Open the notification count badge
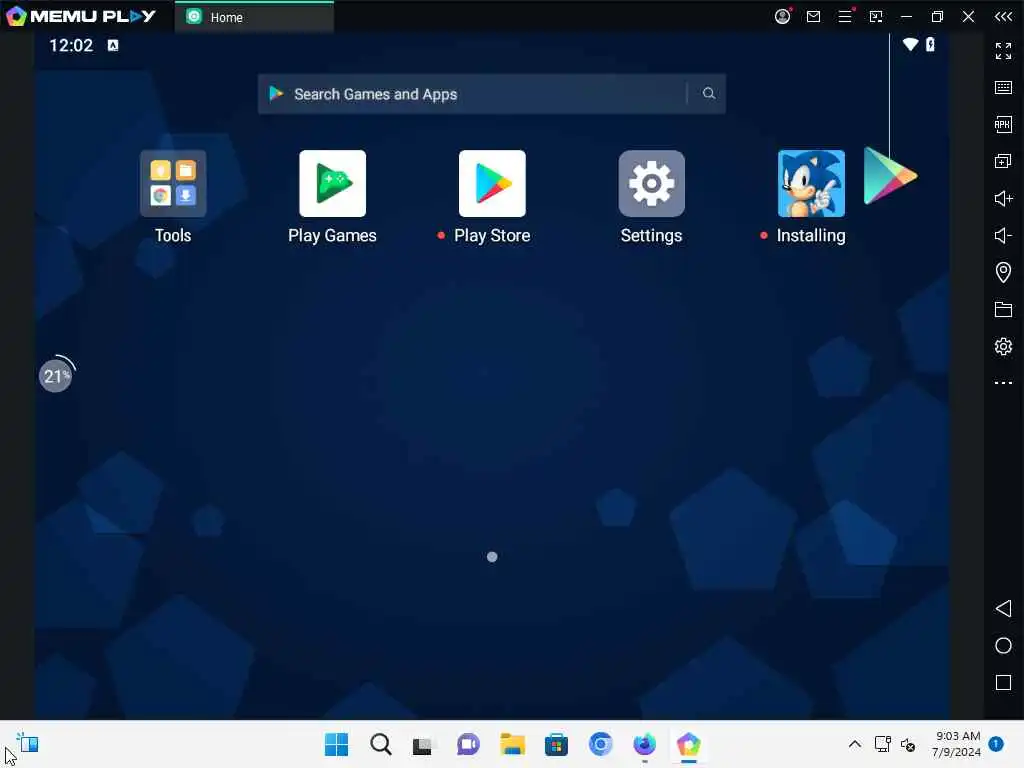The height and width of the screenshot is (768, 1024). (x=996, y=743)
